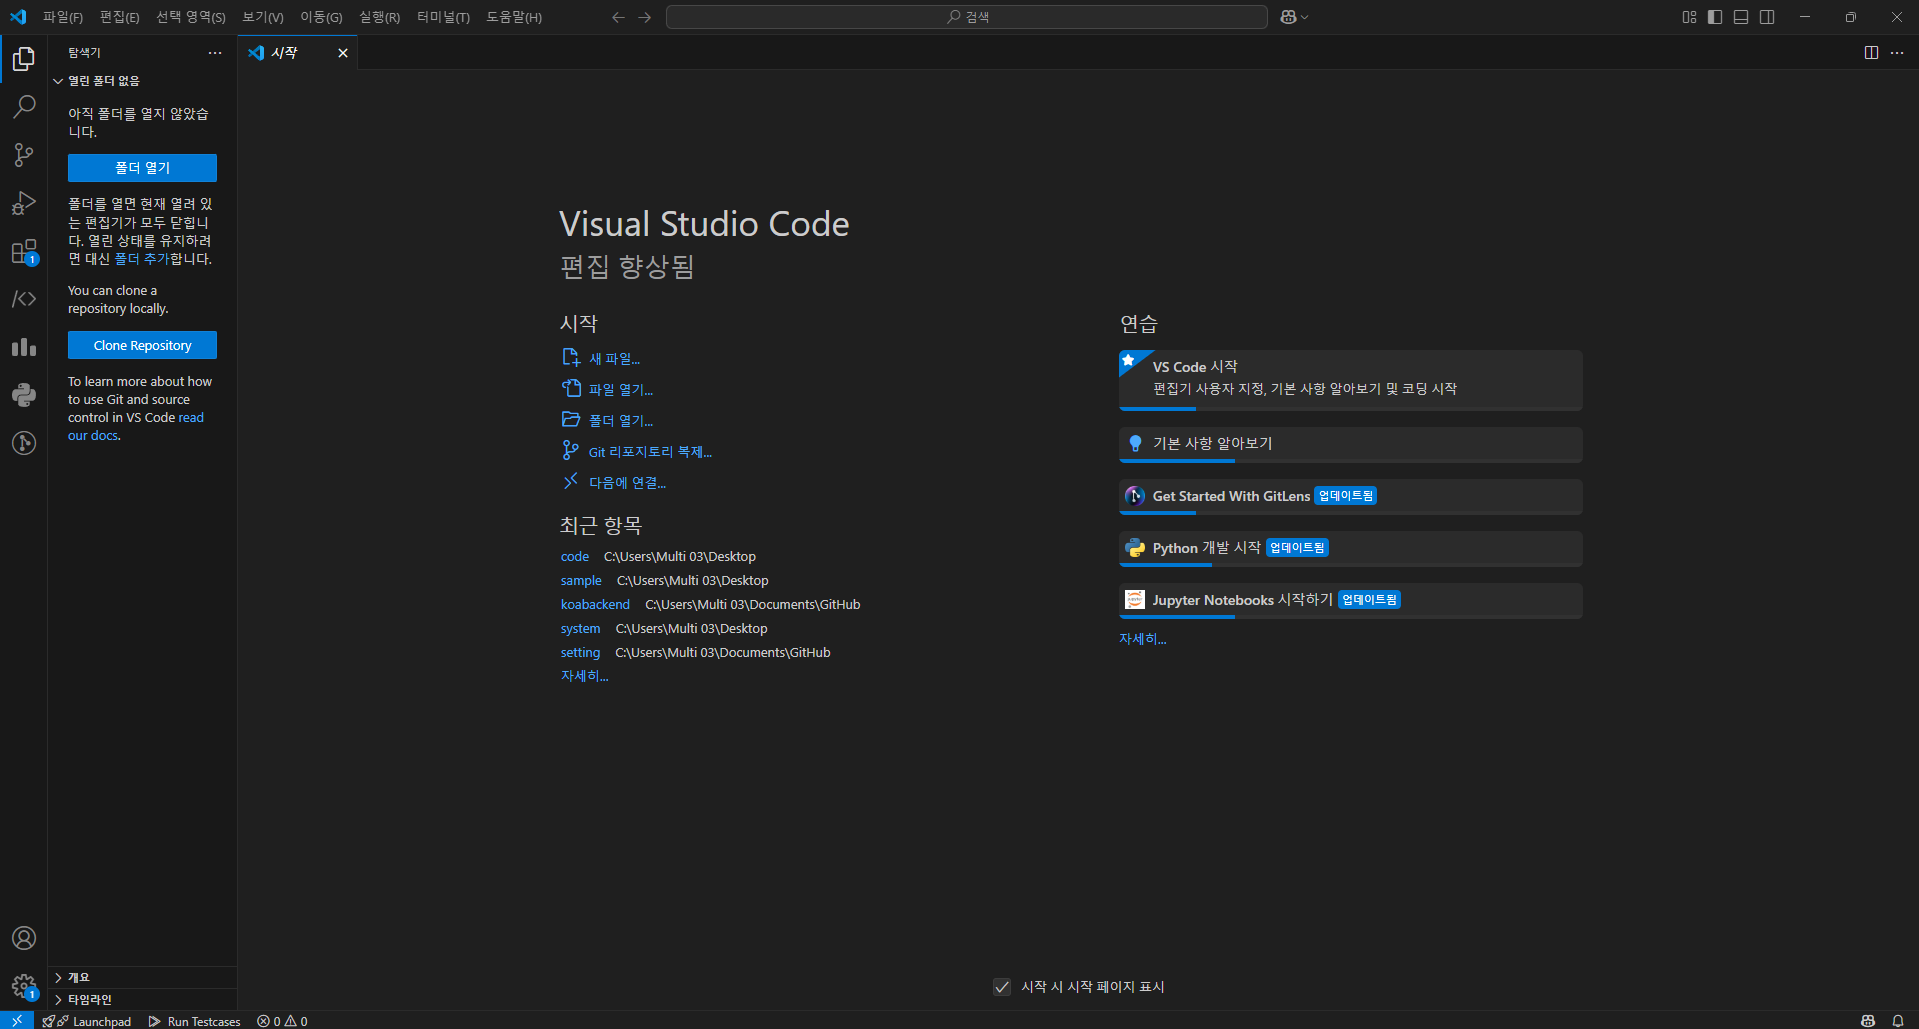
Task: Open the Python view in activity bar
Action: [24, 395]
